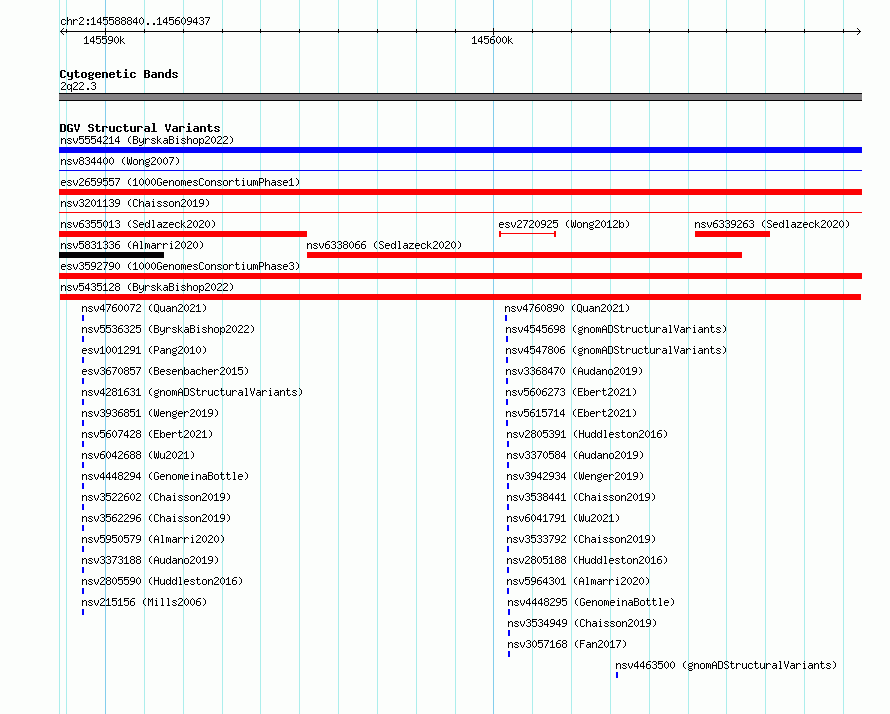Open nsv5964301 (Almarri2020) variant

point(578,581)
